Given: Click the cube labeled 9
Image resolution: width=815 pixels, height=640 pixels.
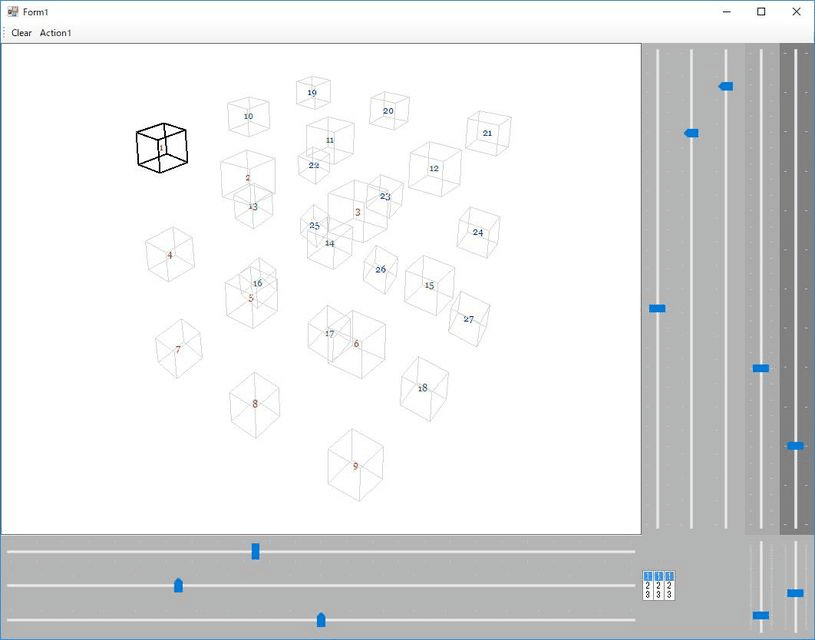Looking at the screenshot, I should point(356,465).
